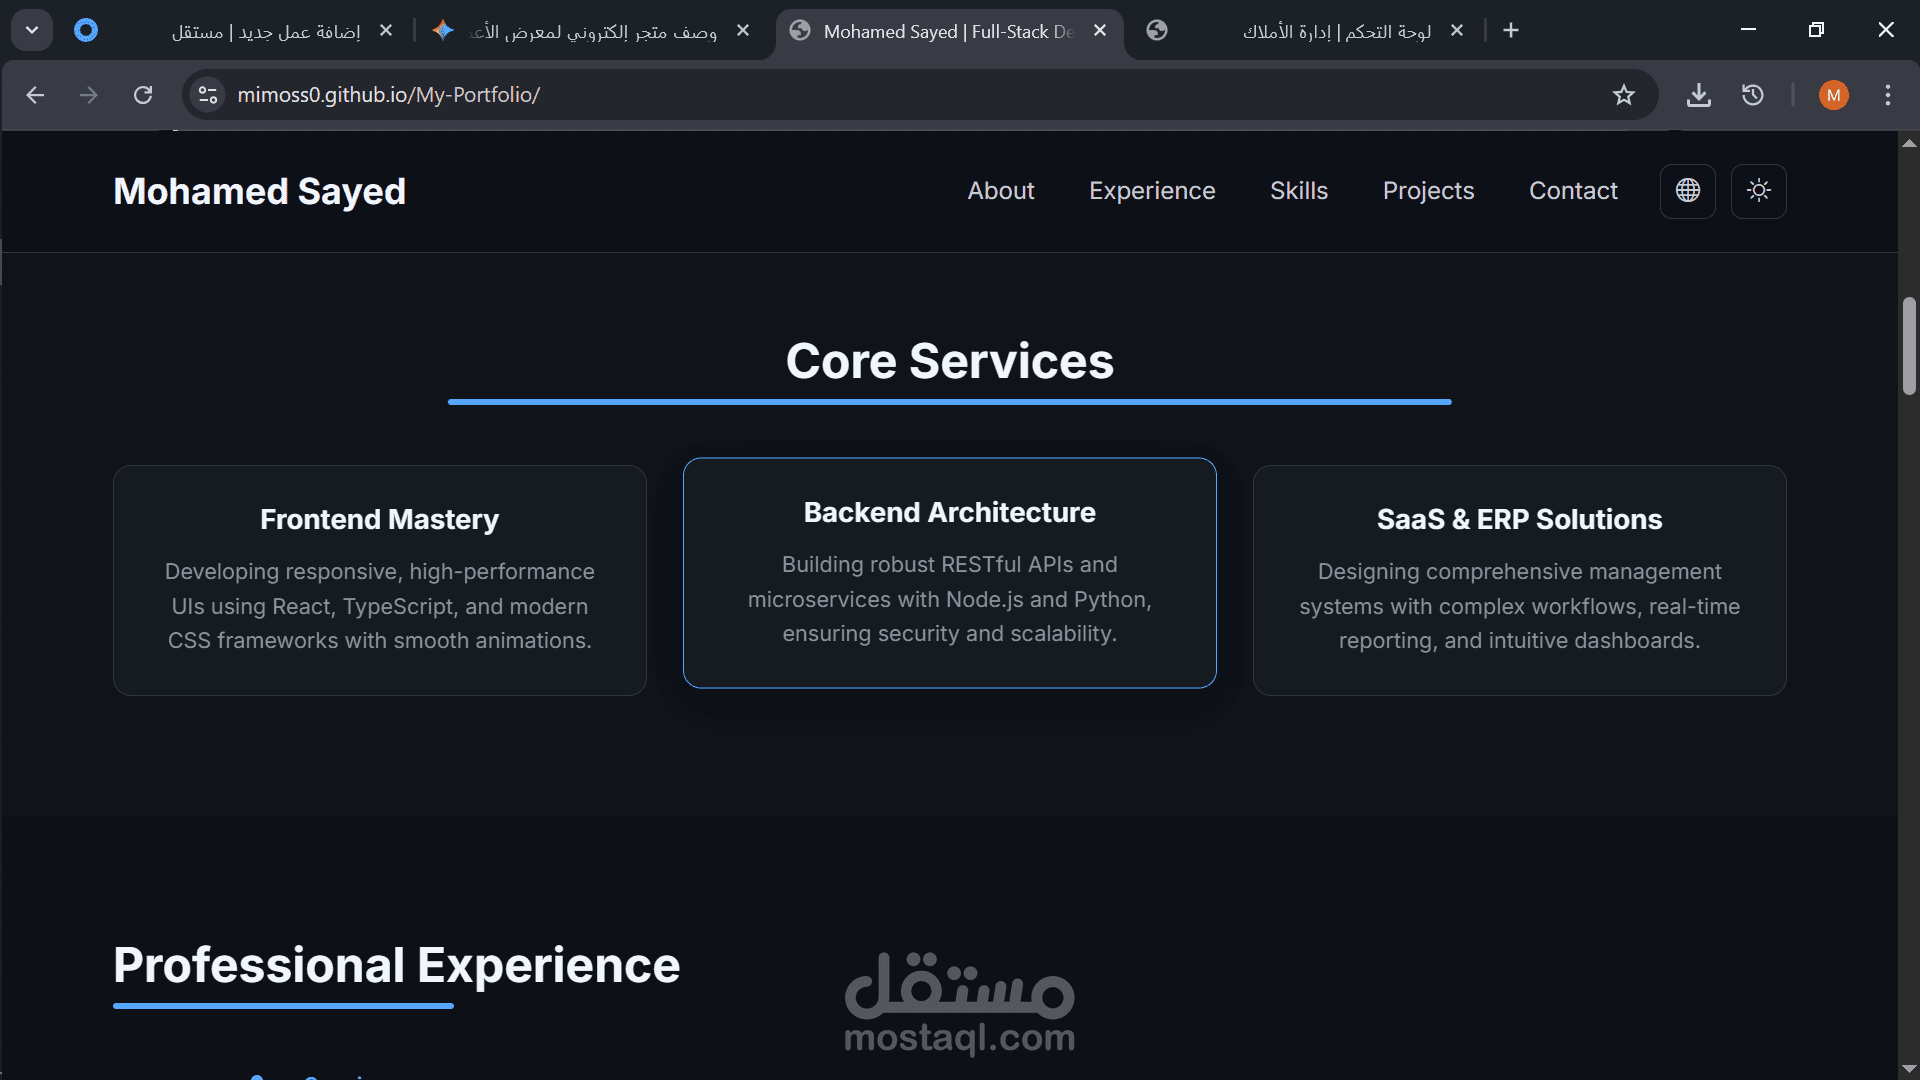Reload the page
Screen dimensions: 1920x1080
(143, 95)
